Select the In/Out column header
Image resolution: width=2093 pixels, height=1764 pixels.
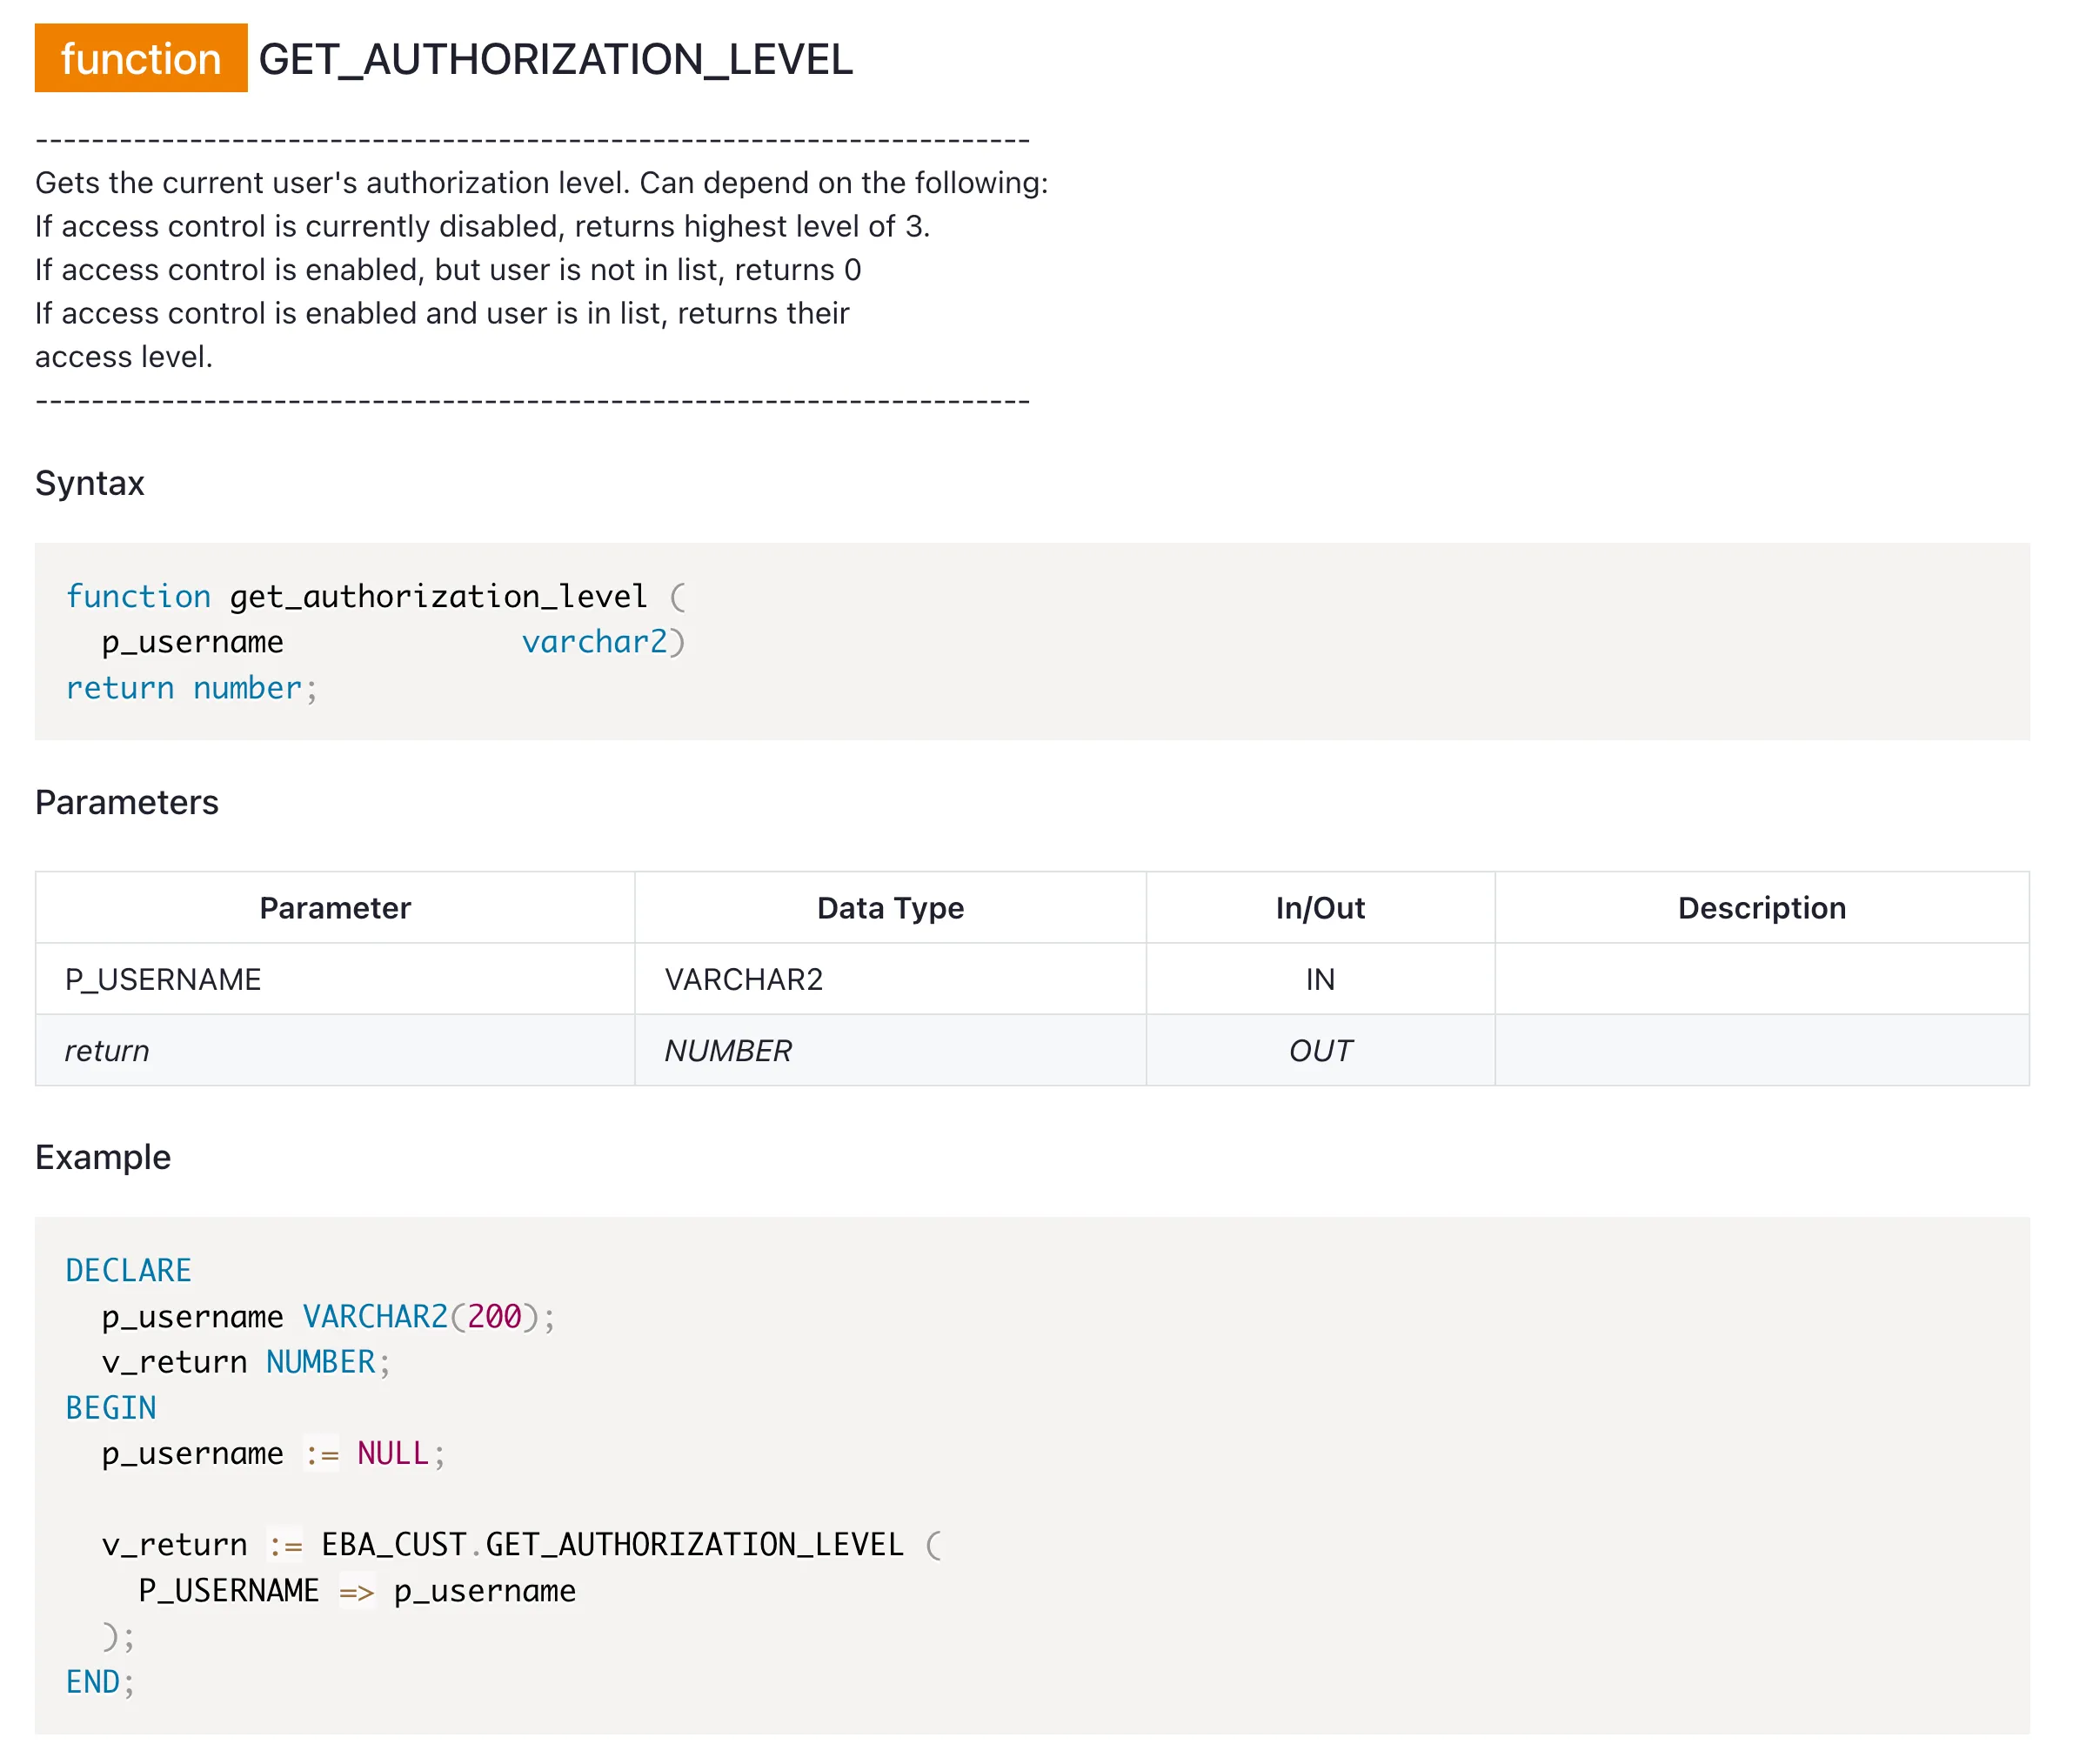click(x=1318, y=907)
